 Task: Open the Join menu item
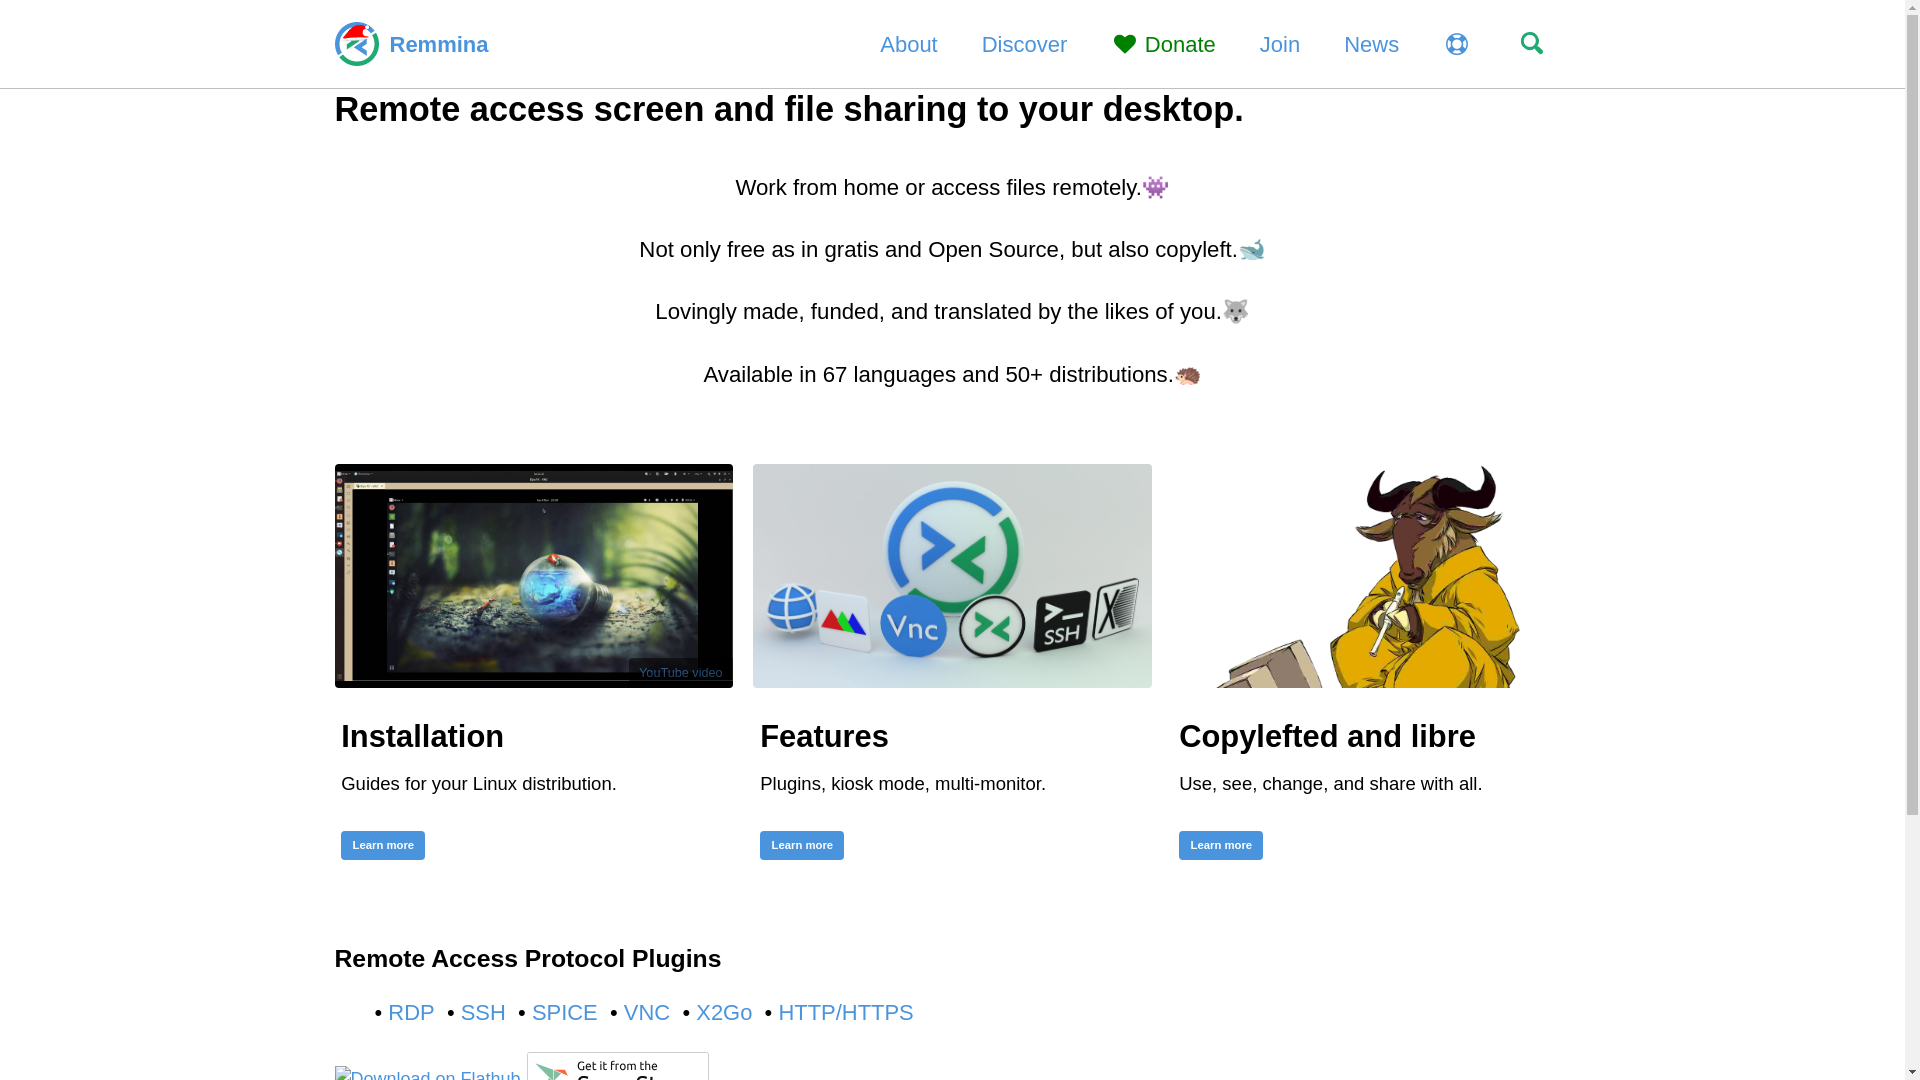(1279, 44)
